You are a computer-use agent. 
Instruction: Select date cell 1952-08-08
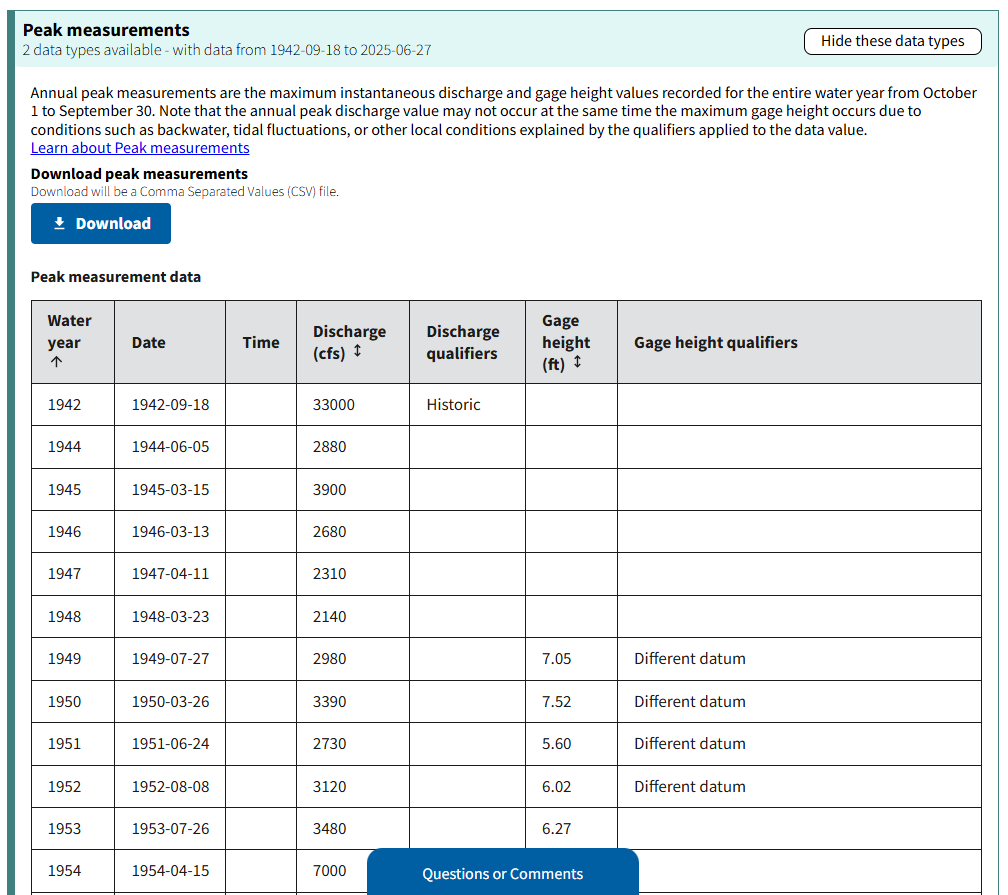170,786
